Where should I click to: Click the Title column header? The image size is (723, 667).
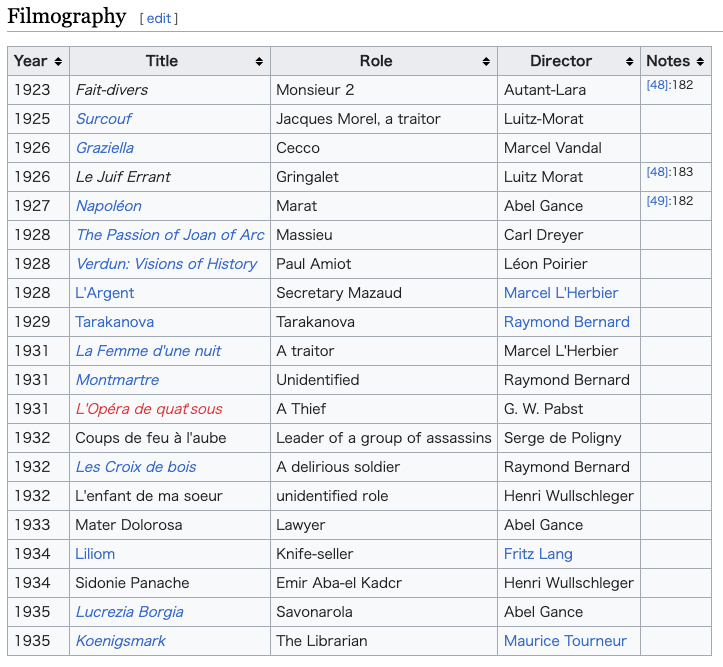coord(170,61)
